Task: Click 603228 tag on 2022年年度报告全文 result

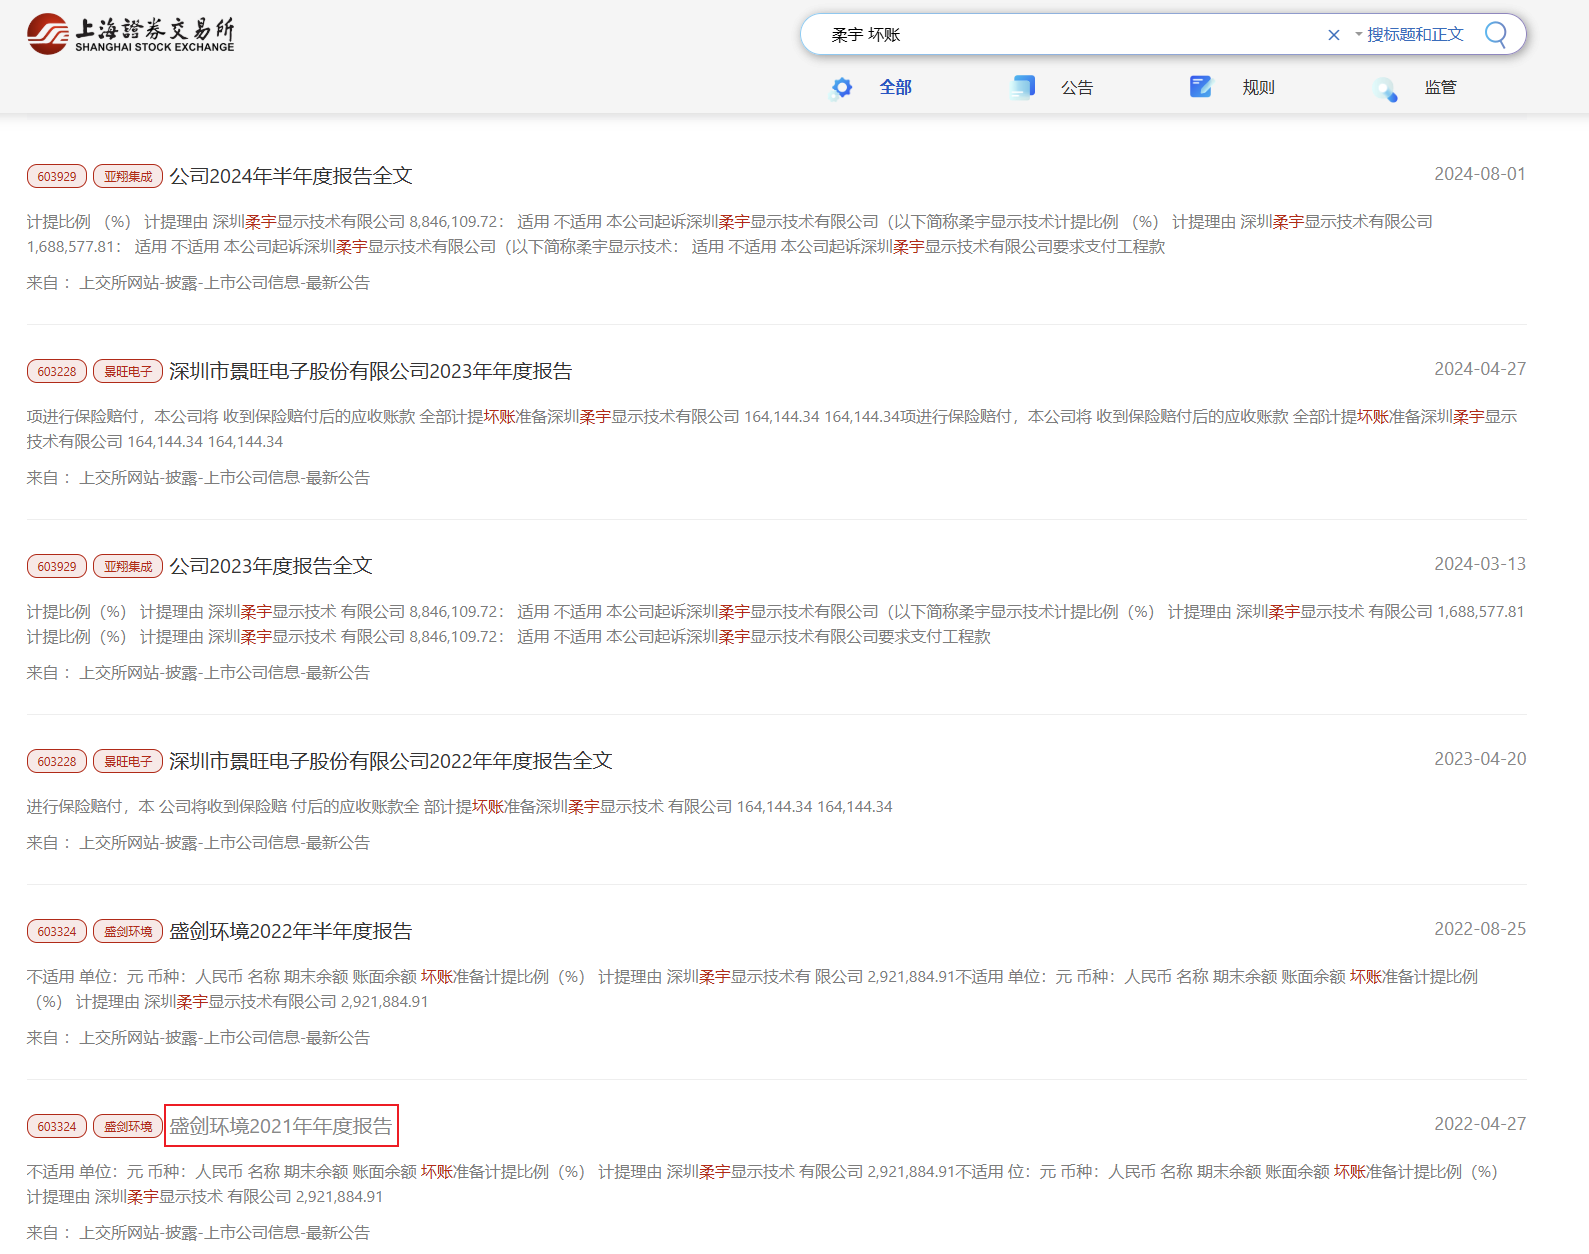Action: (57, 761)
